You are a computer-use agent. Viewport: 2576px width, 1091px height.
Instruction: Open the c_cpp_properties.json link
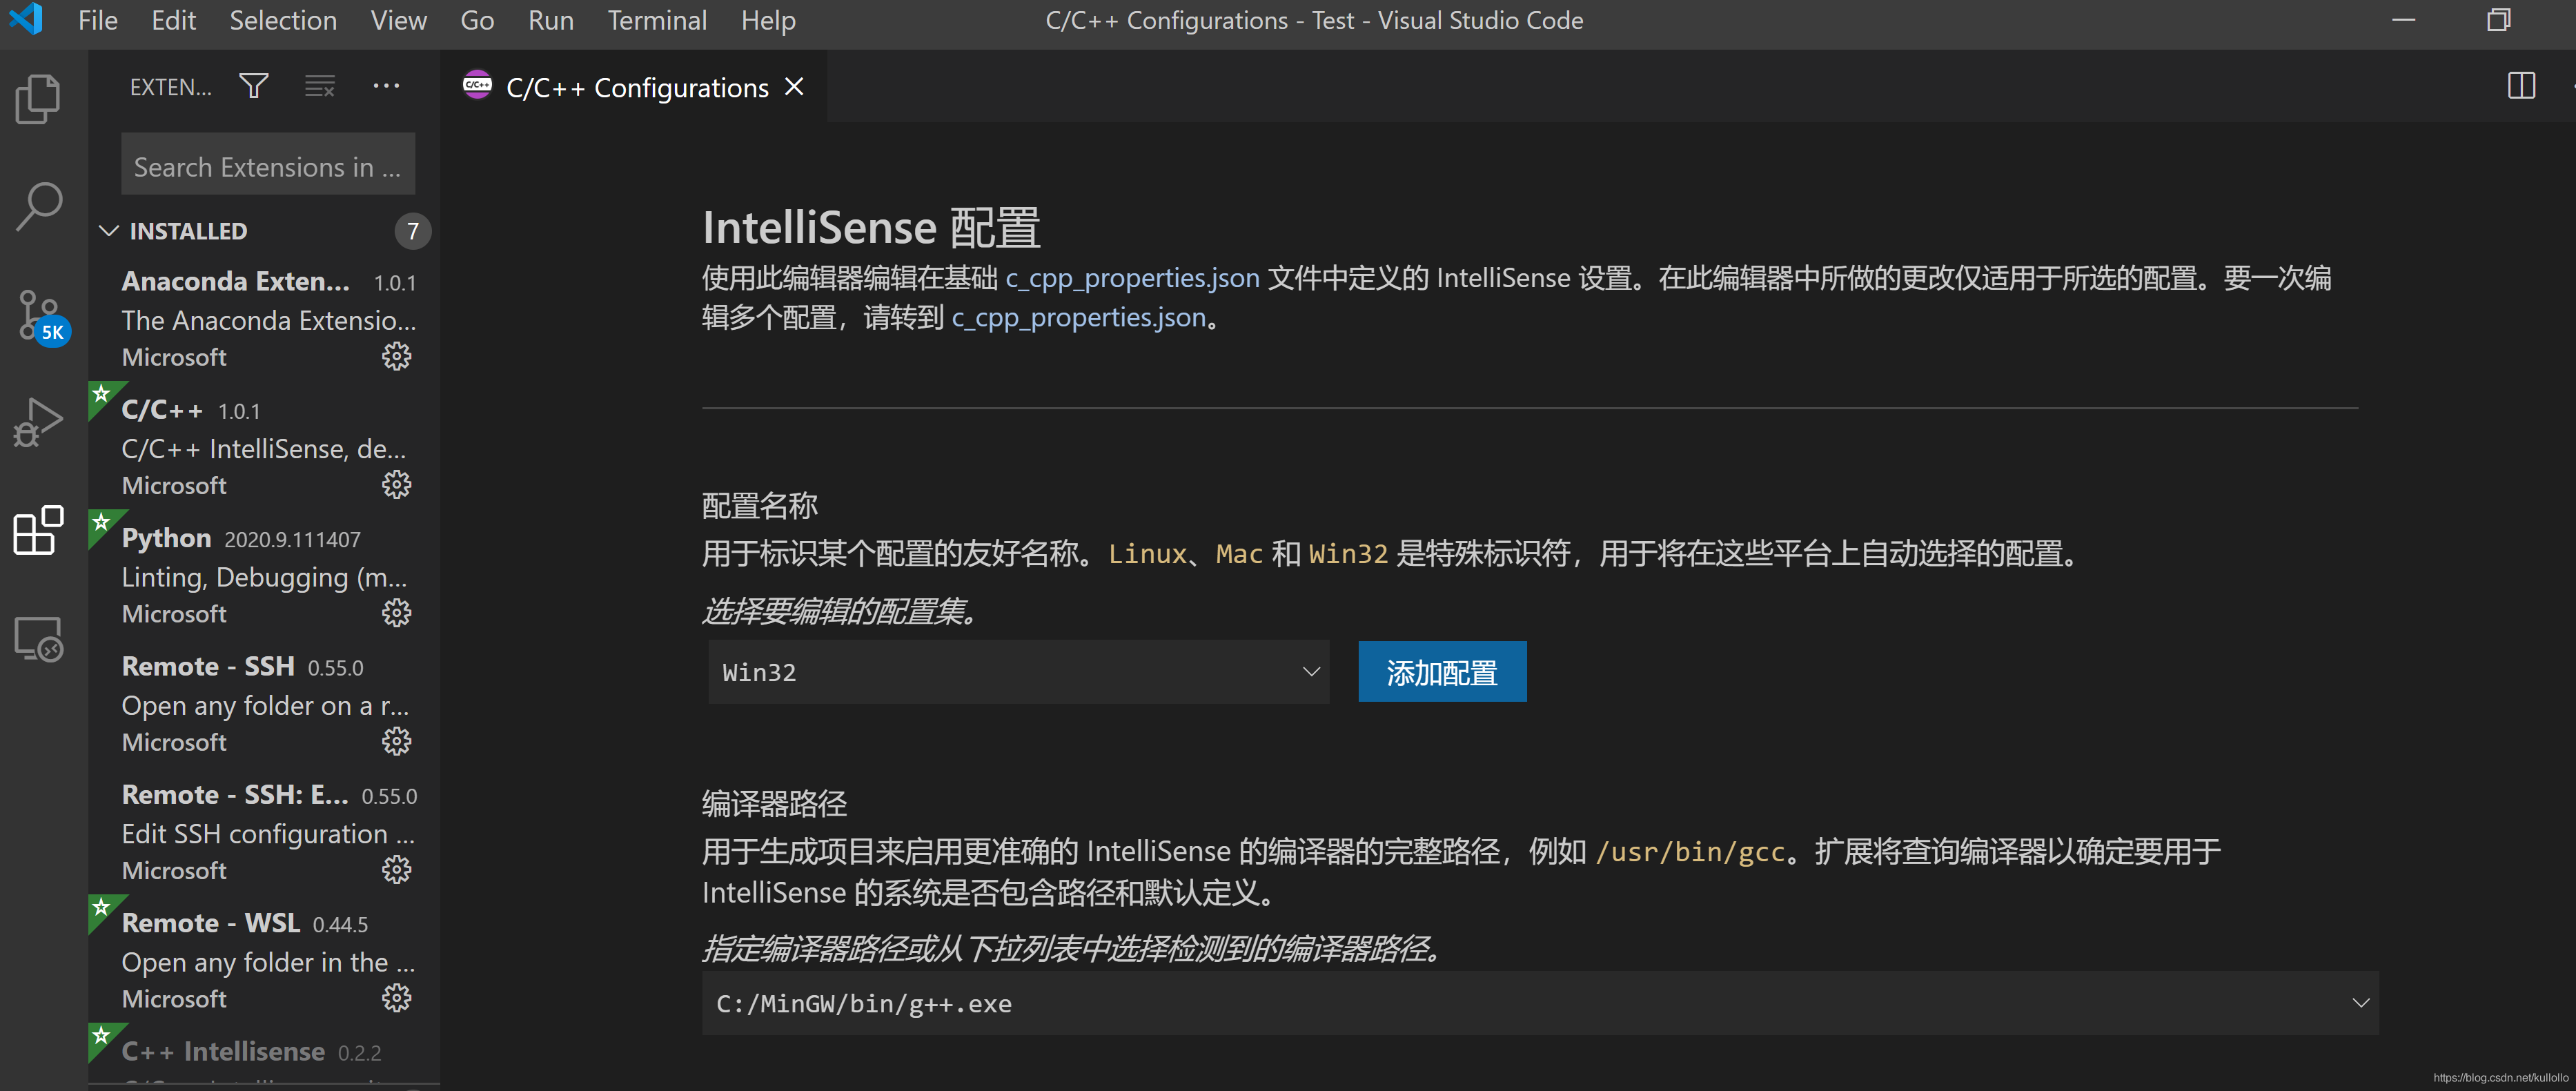[1132, 278]
